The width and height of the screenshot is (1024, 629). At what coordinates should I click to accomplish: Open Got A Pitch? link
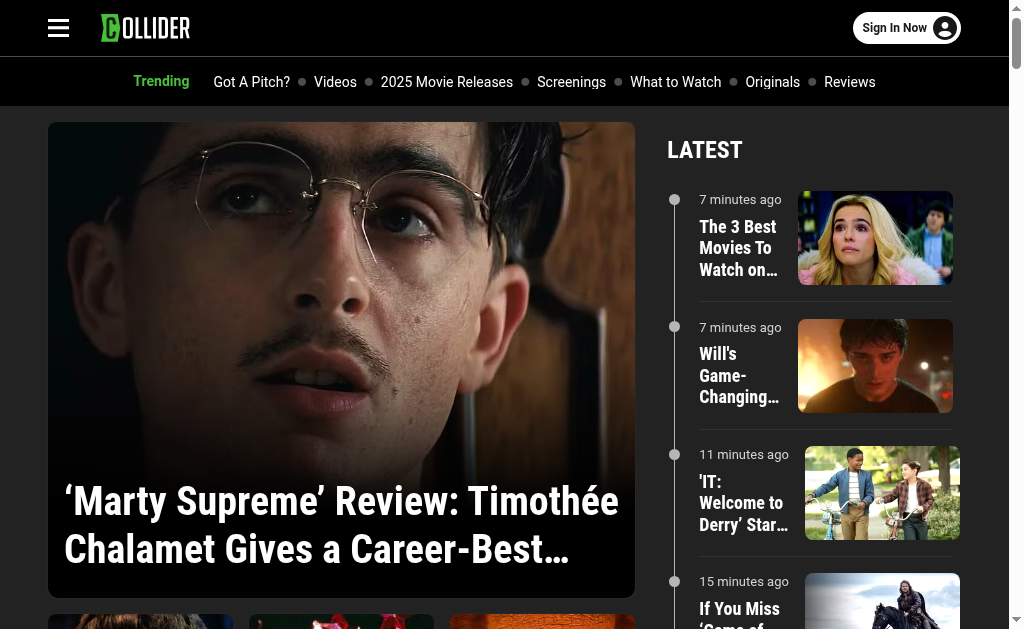pos(251,82)
